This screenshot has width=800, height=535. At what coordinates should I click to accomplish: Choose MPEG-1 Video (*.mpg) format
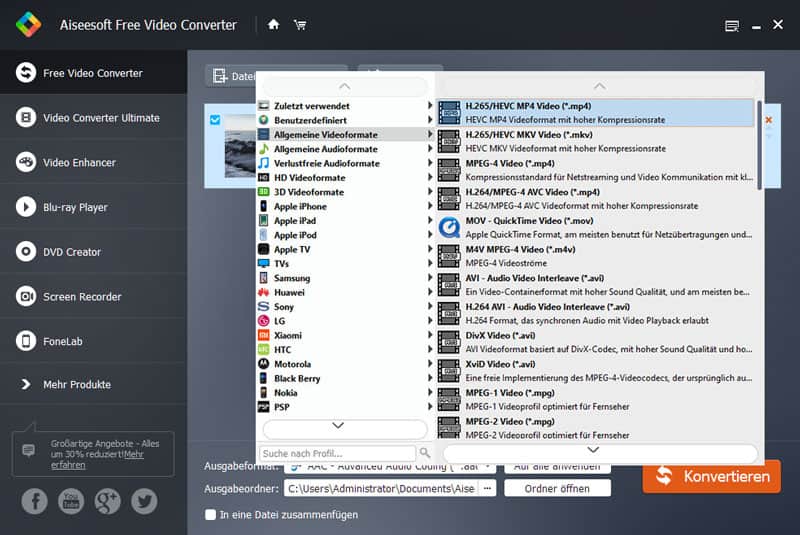coord(595,399)
